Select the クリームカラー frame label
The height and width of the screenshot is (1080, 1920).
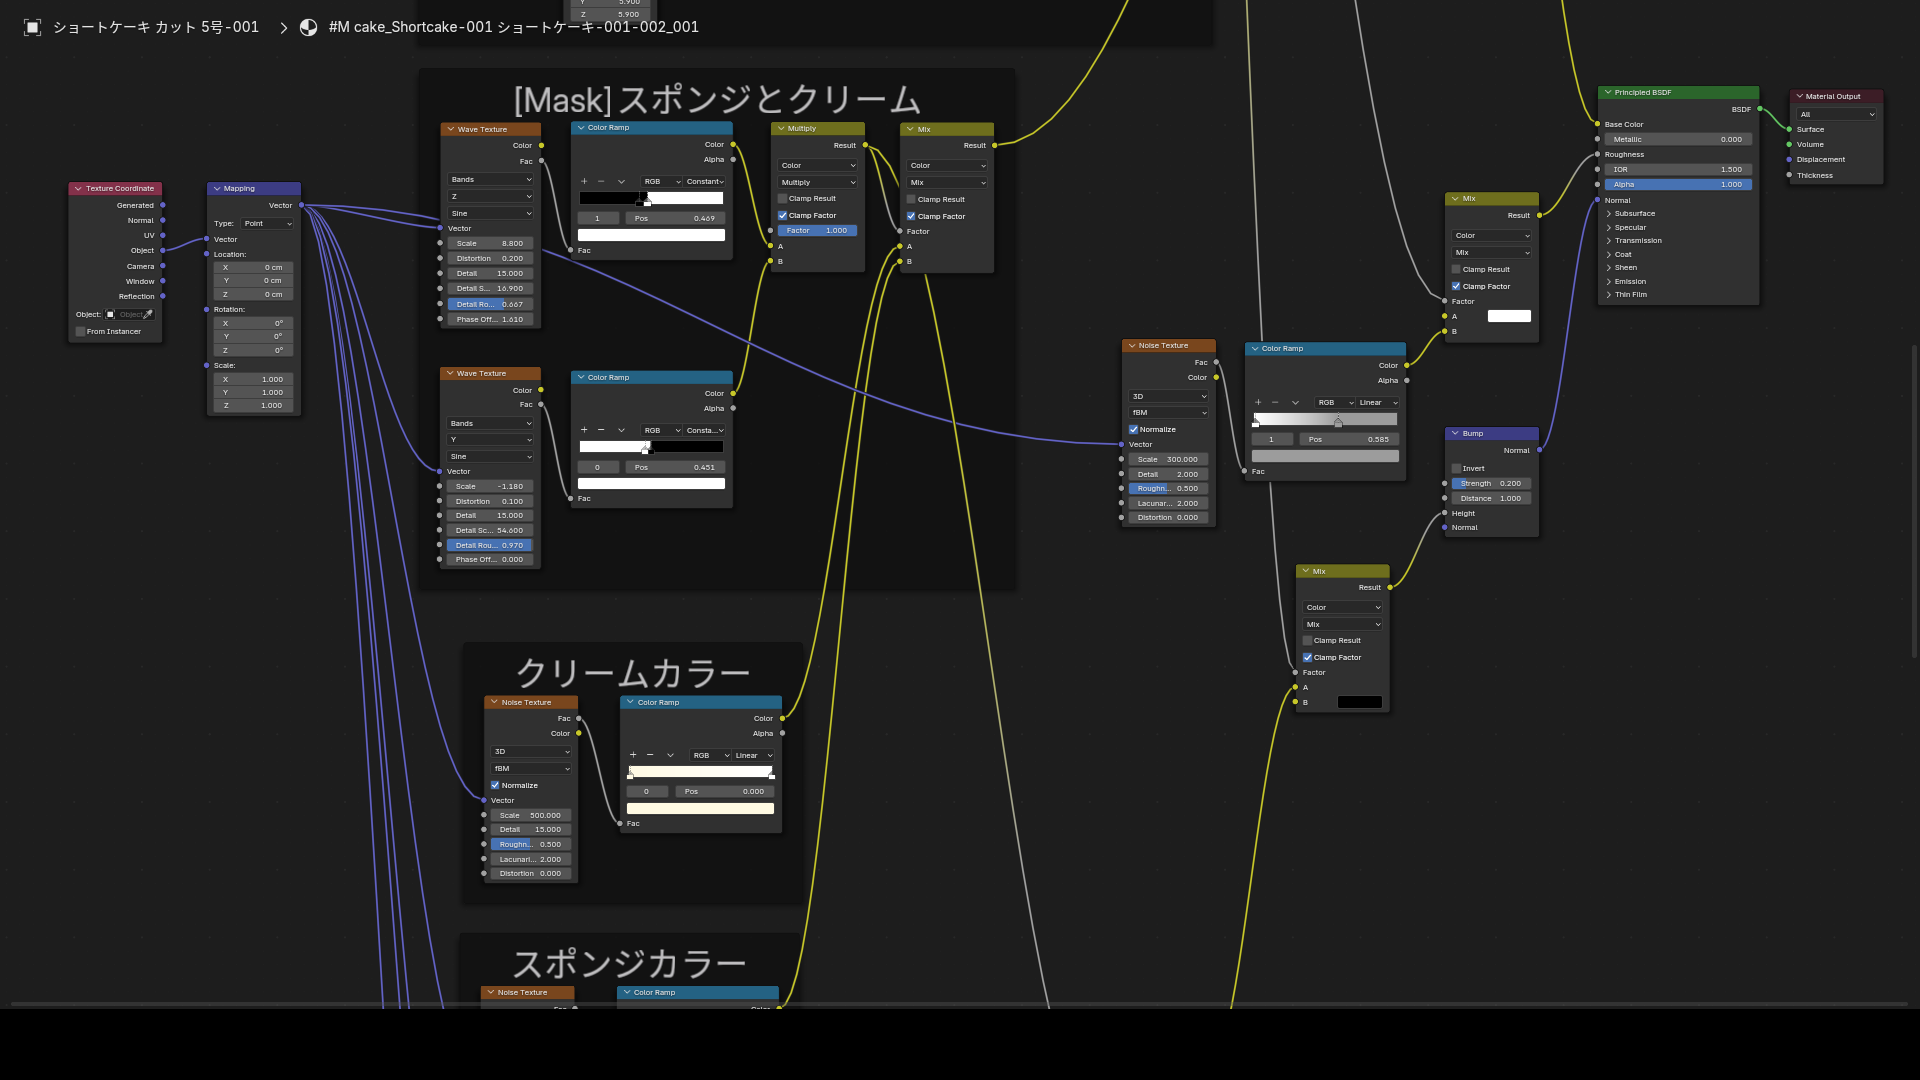[632, 673]
